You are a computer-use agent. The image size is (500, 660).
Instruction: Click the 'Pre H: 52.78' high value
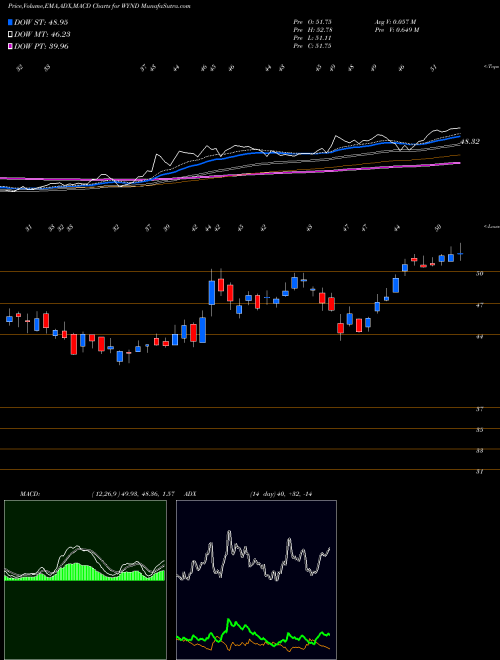coord(313,30)
